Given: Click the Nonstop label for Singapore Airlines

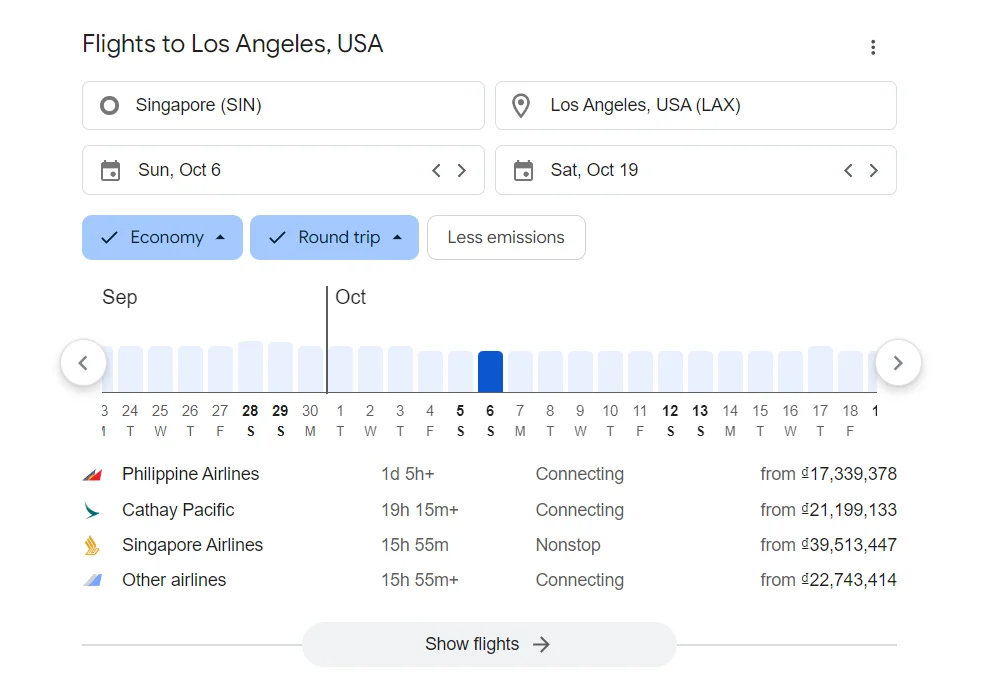Looking at the screenshot, I should (568, 545).
